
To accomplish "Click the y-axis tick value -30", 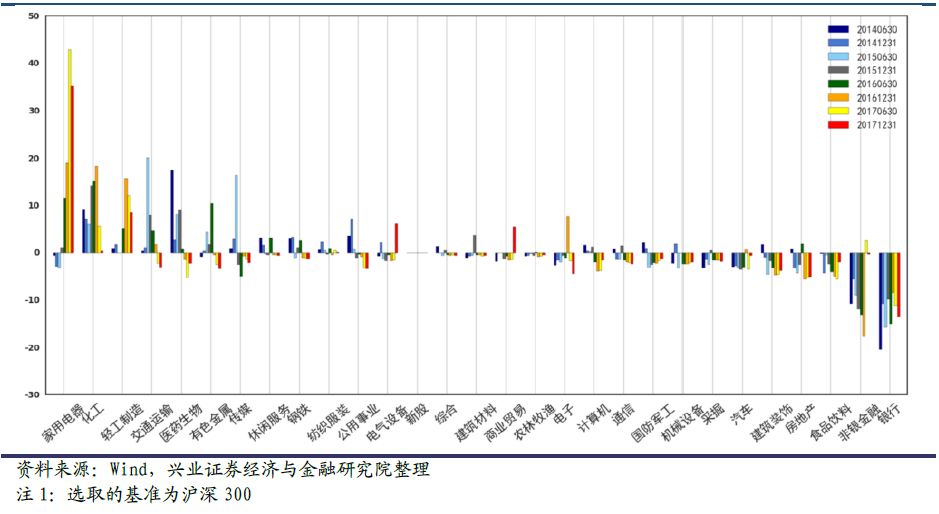I will click(x=32, y=394).
